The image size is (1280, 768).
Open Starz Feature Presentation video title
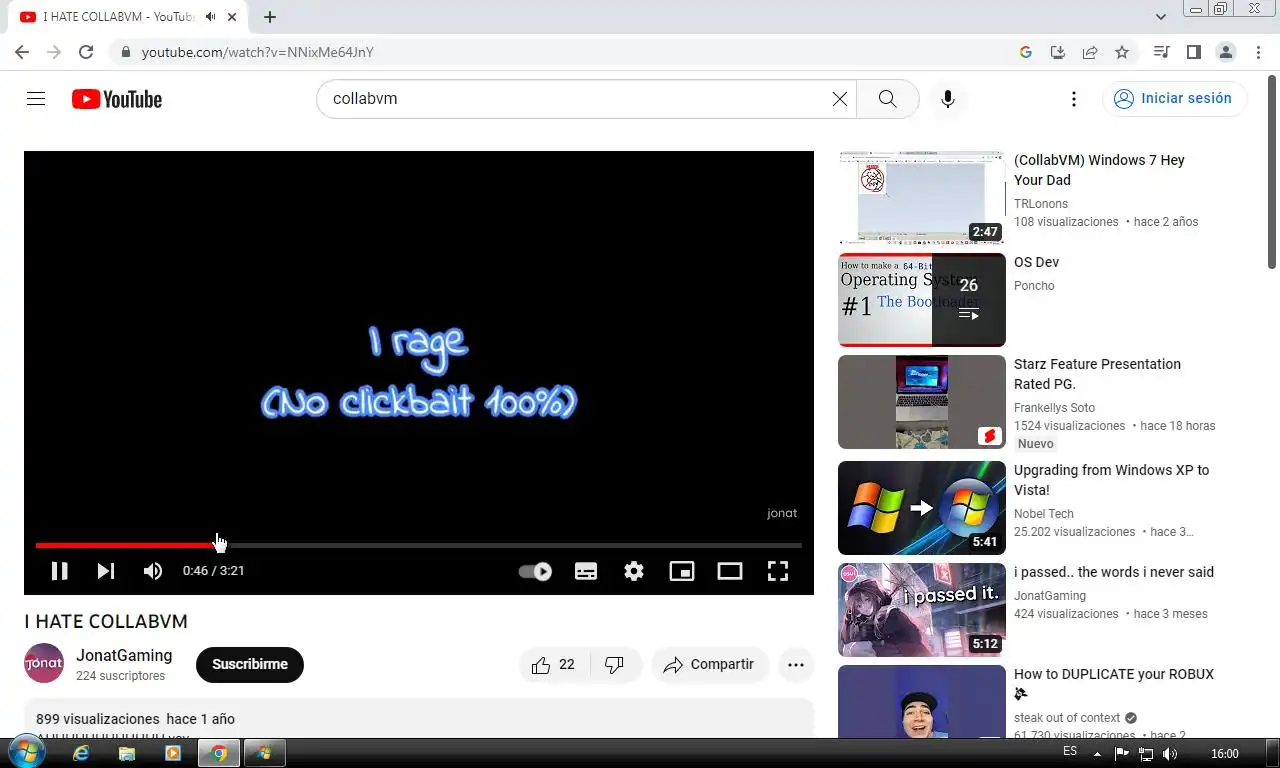click(x=1097, y=374)
